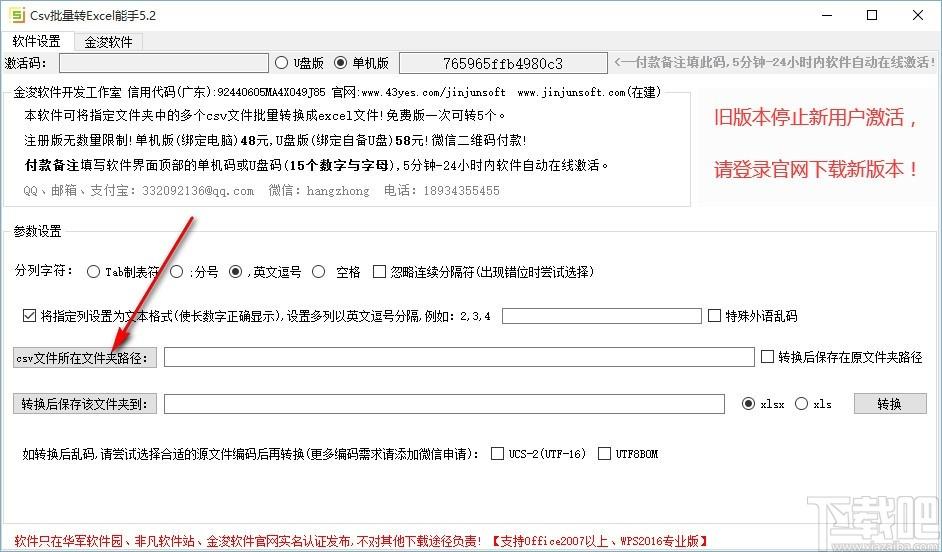
Task: Check 转换后保存在原文件夹路径
Action: pos(767,357)
